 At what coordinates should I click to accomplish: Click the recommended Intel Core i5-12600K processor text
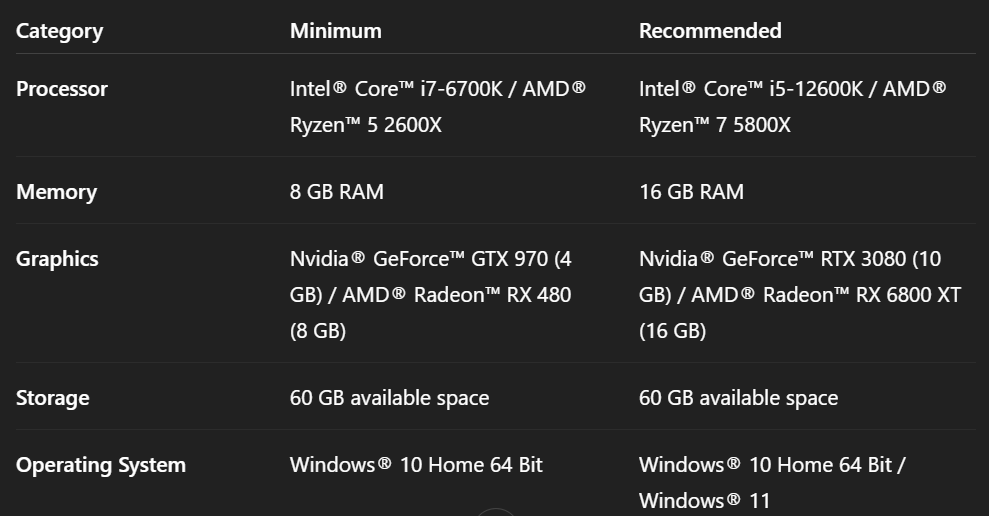(751, 89)
